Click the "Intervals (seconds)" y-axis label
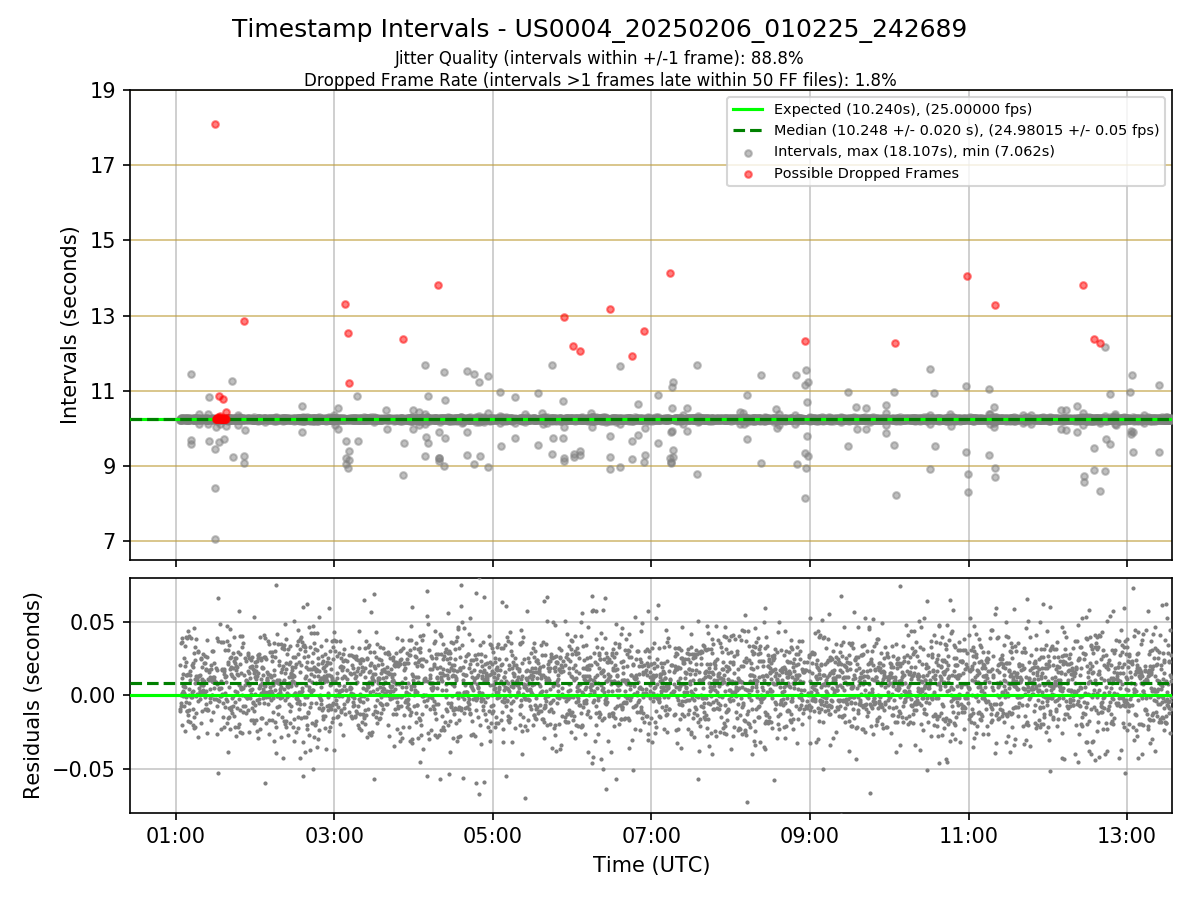This screenshot has width=1200, height=900. point(69,325)
